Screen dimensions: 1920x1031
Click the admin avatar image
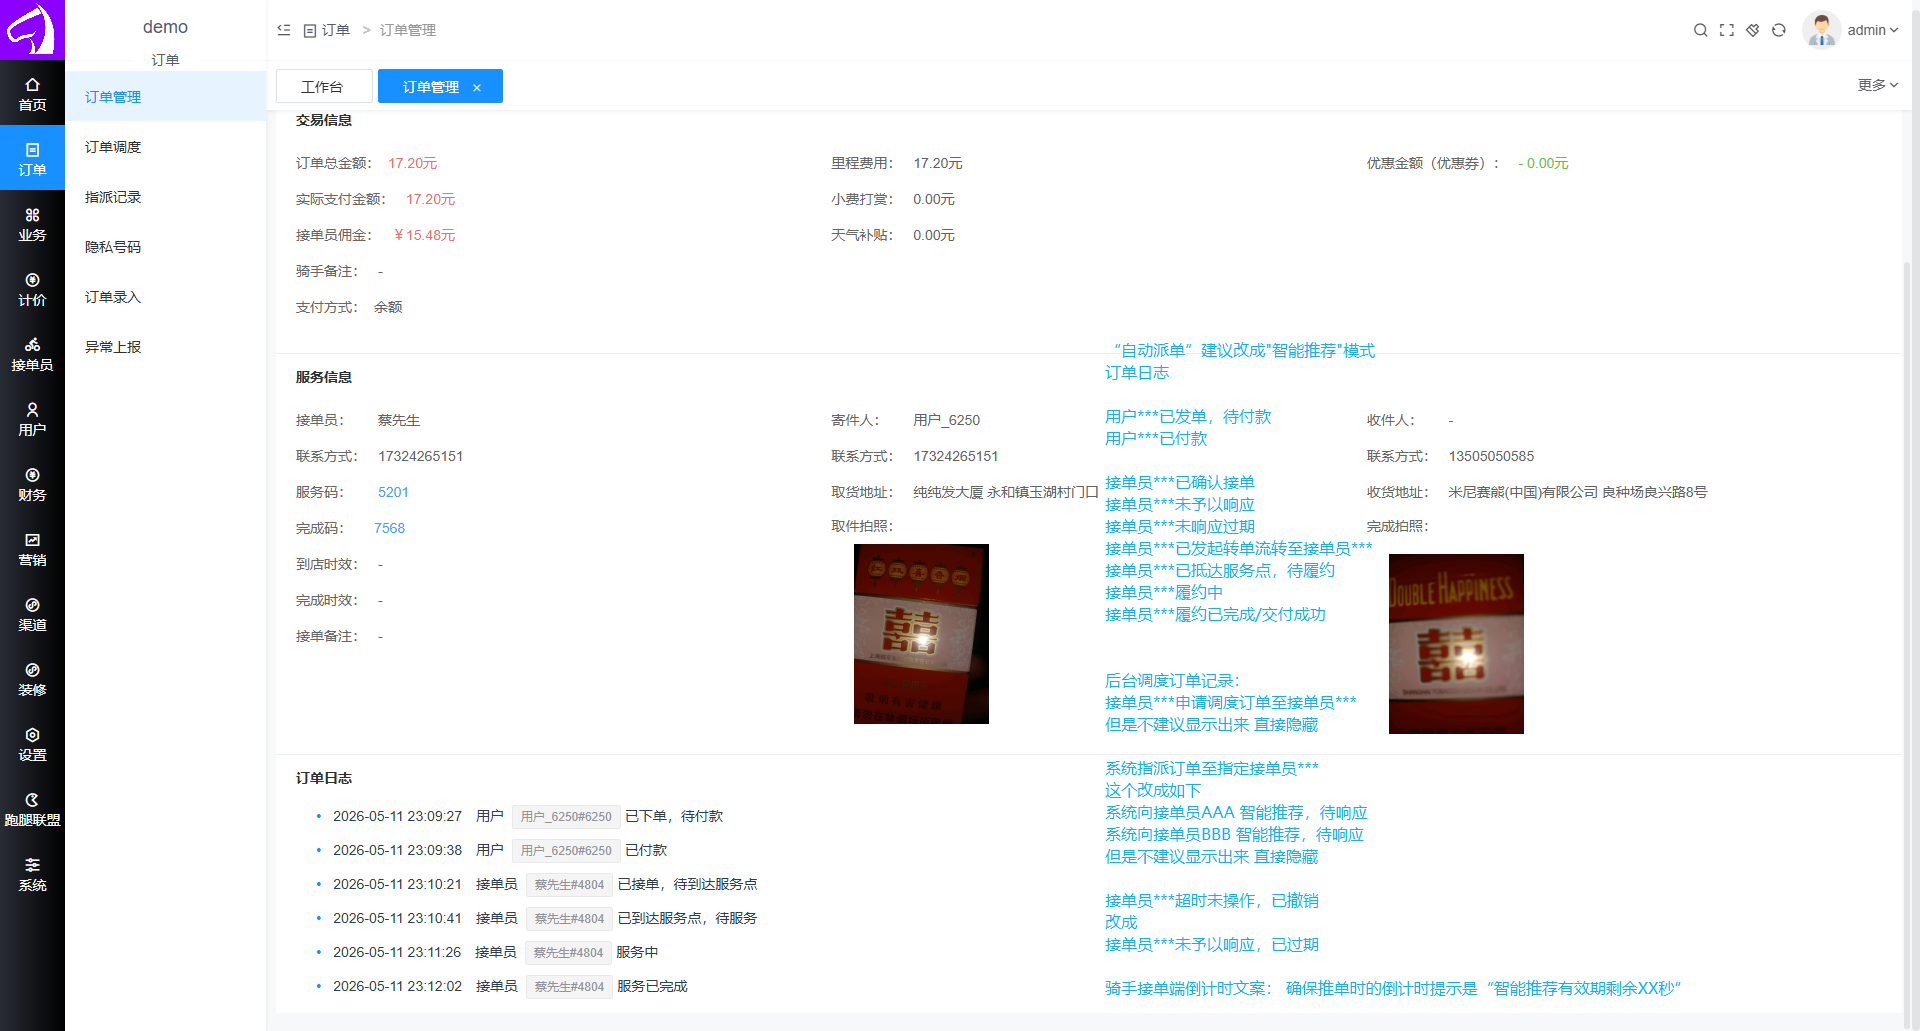tap(1821, 30)
